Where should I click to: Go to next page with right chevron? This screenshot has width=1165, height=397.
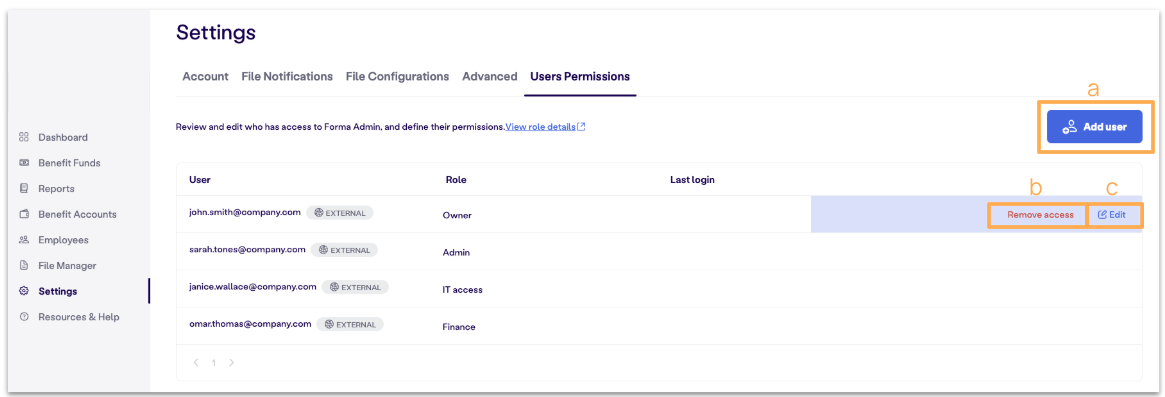tap(232, 363)
